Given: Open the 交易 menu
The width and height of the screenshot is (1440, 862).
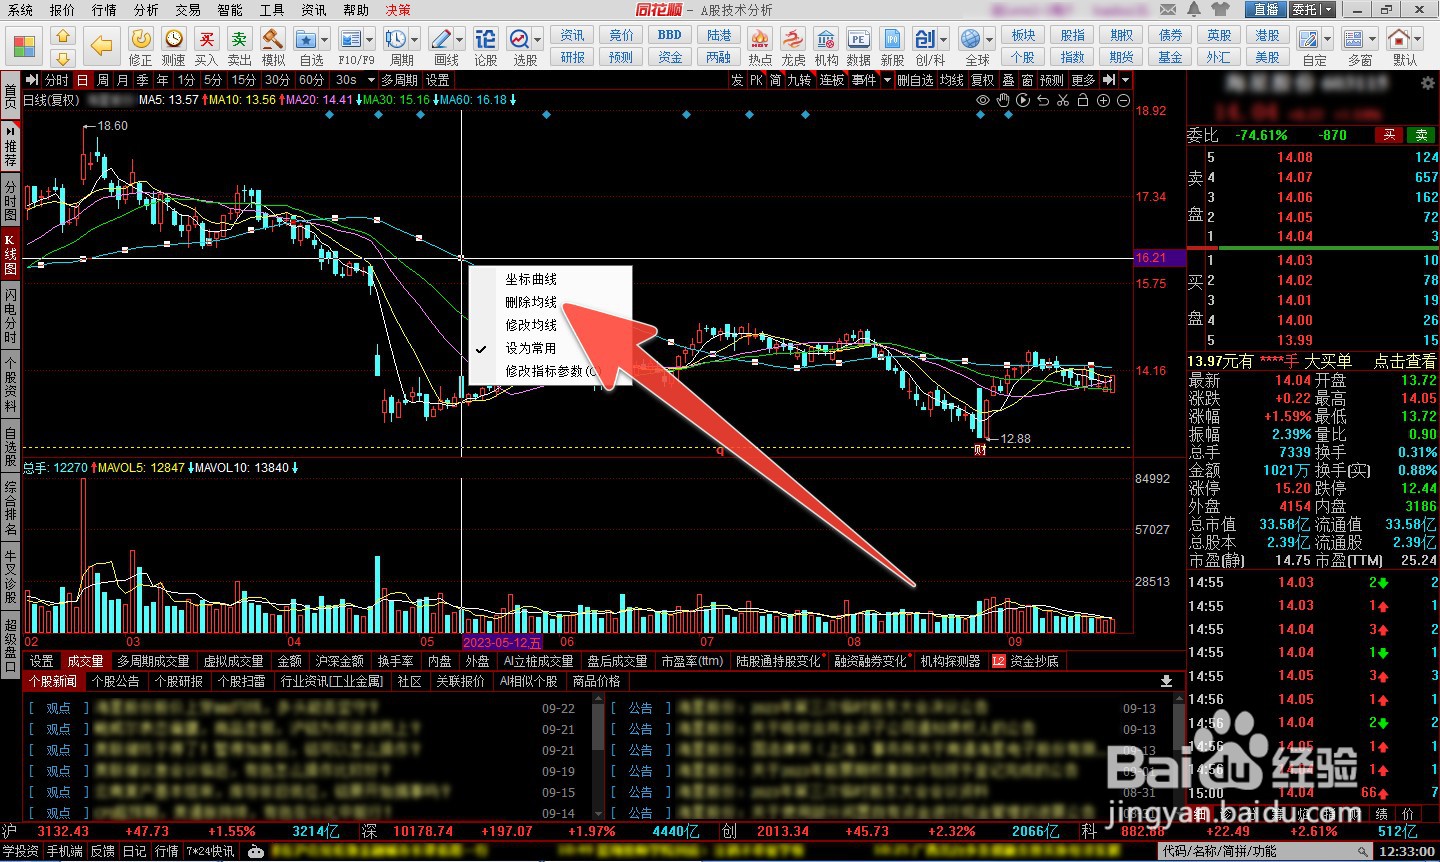Looking at the screenshot, I should (188, 9).
